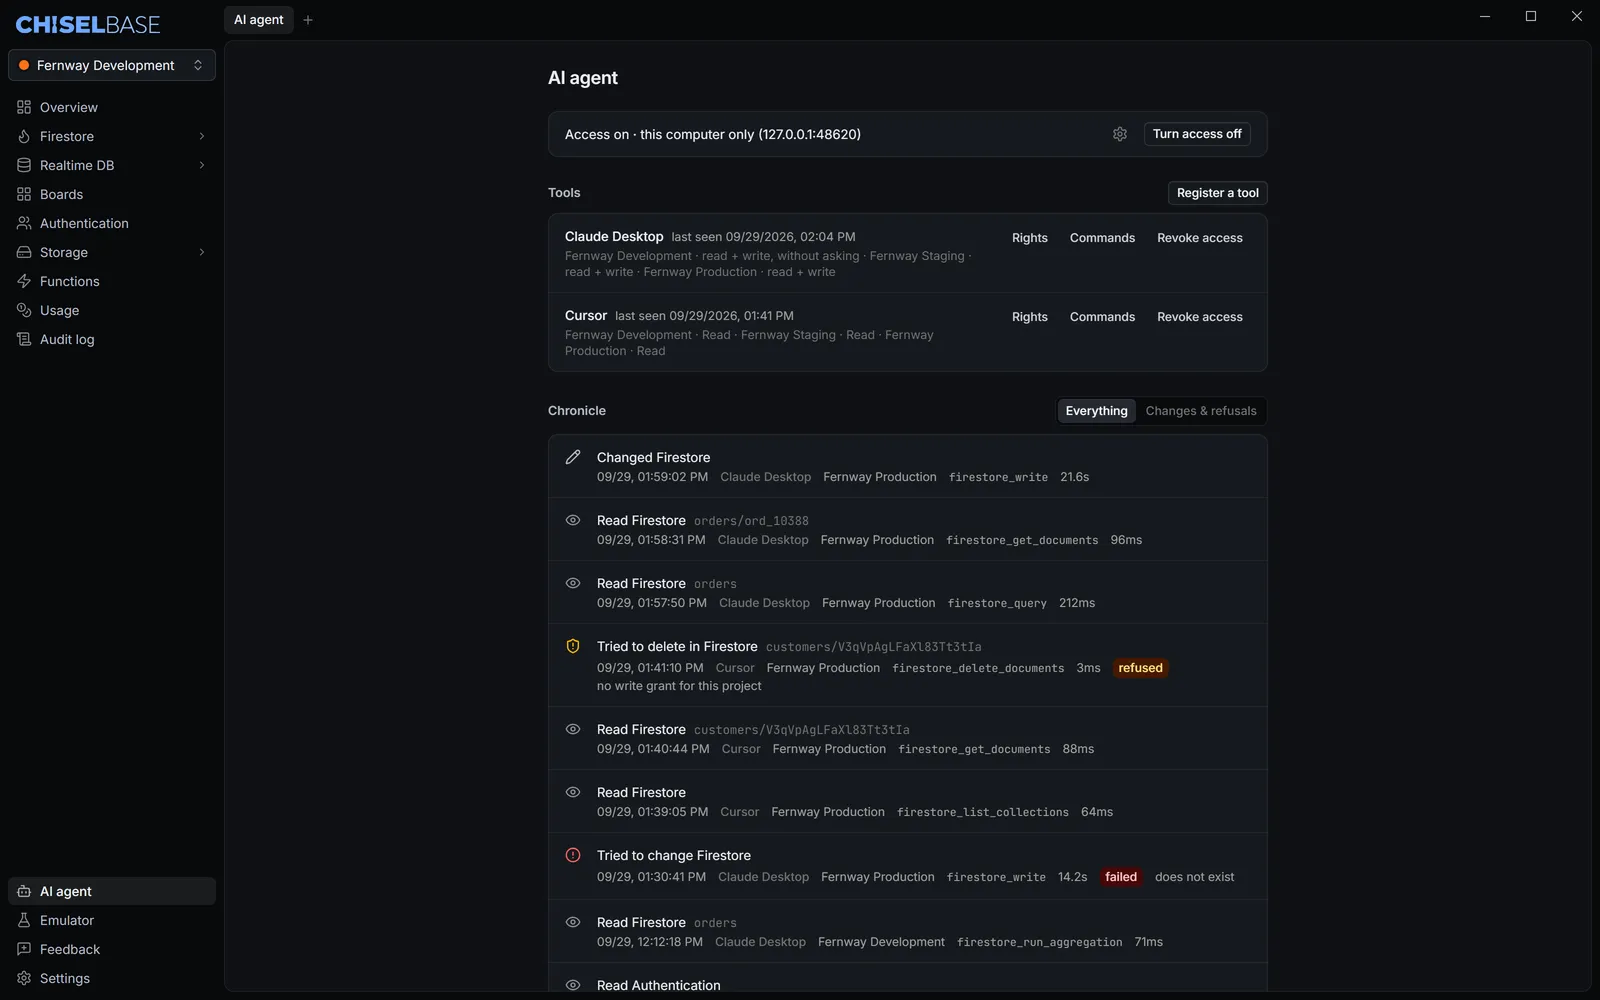
Task: Open access settings gear beside Turn access off
Action: pos(1120,134)
